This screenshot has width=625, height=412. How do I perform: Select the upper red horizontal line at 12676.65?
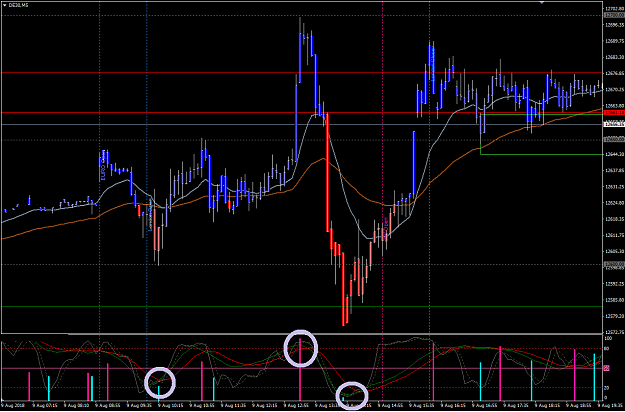click(301, 73)
